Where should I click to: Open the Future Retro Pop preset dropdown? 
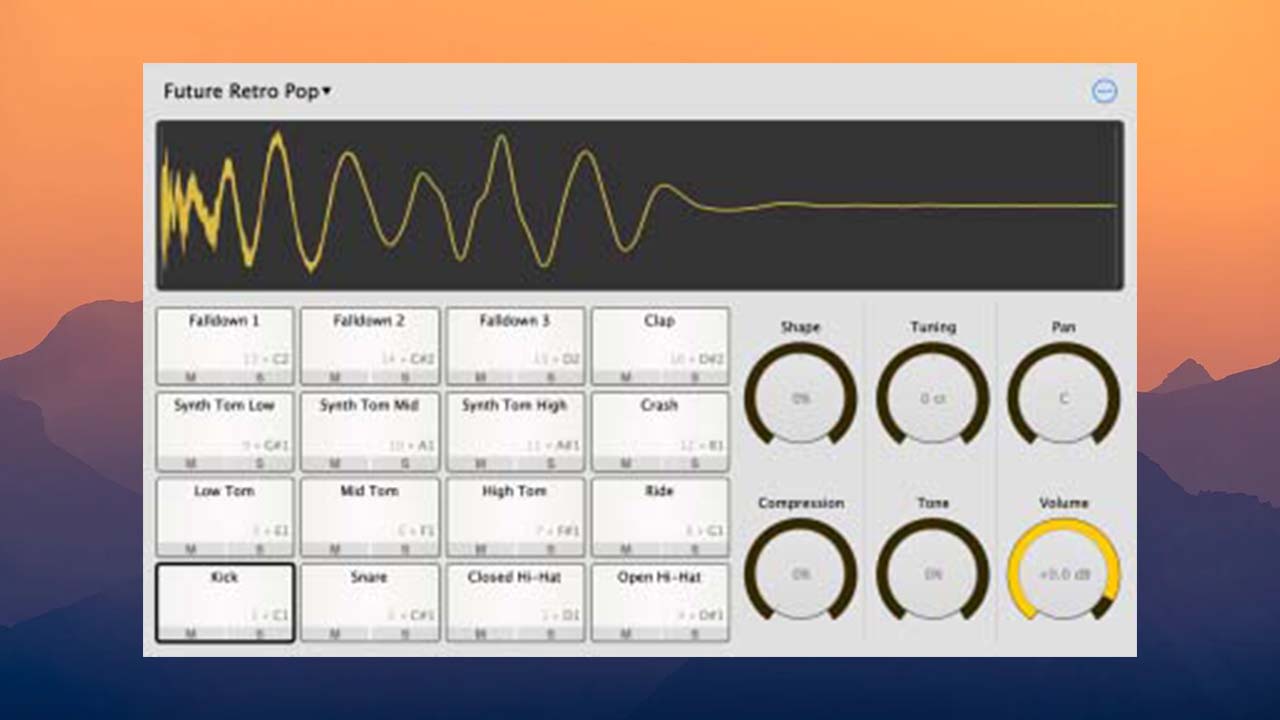247,90
